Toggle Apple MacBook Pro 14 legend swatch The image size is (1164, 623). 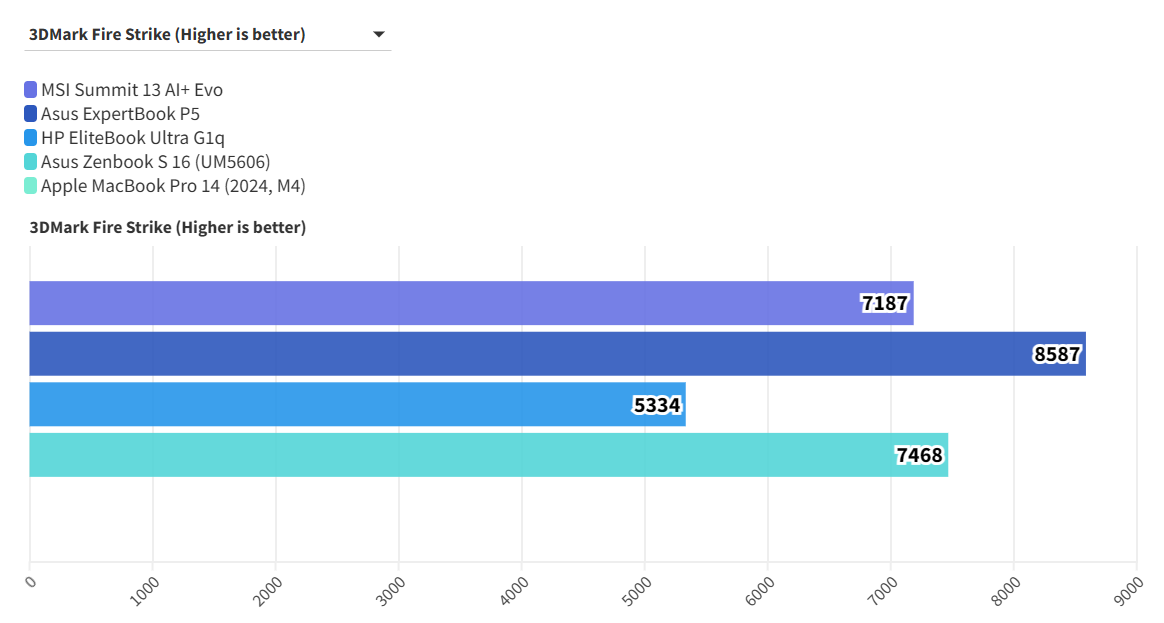(31, 186)
